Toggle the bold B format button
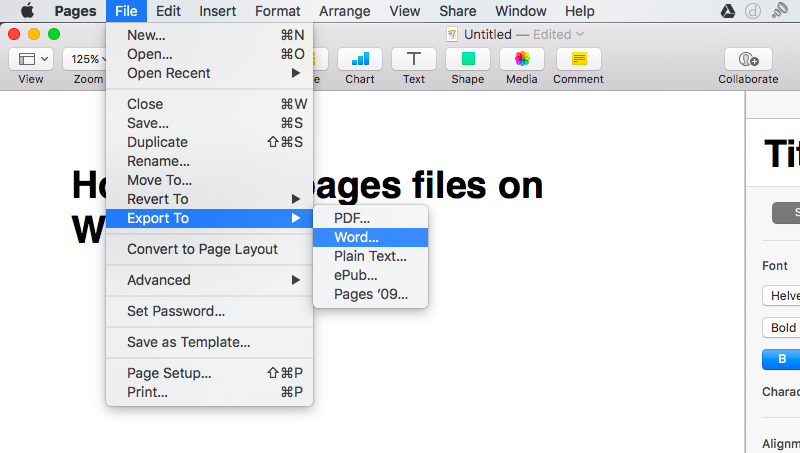Viewport: 800px width, 453px height. pos(781,359)
